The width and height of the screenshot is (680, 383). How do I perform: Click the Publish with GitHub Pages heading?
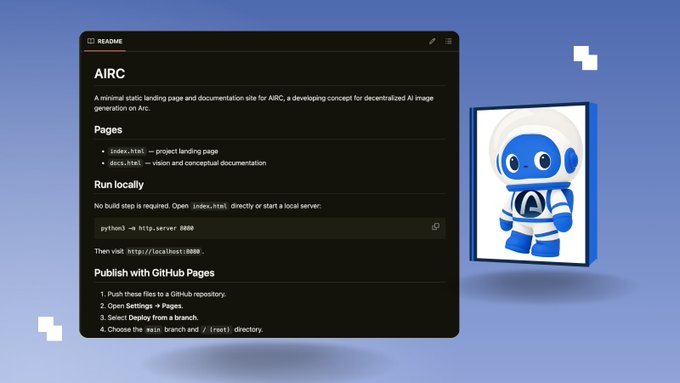(154, 273)
